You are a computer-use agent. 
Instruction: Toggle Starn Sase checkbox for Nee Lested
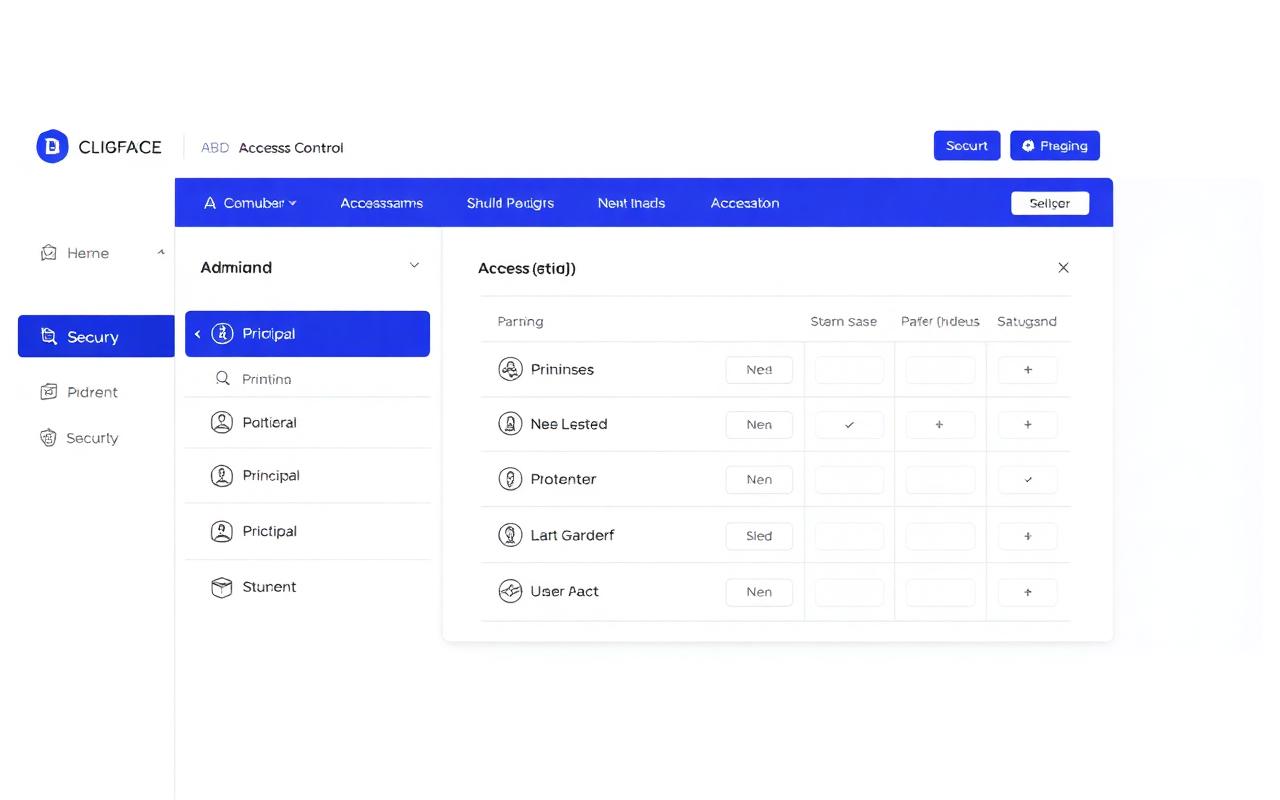(849, 425)
